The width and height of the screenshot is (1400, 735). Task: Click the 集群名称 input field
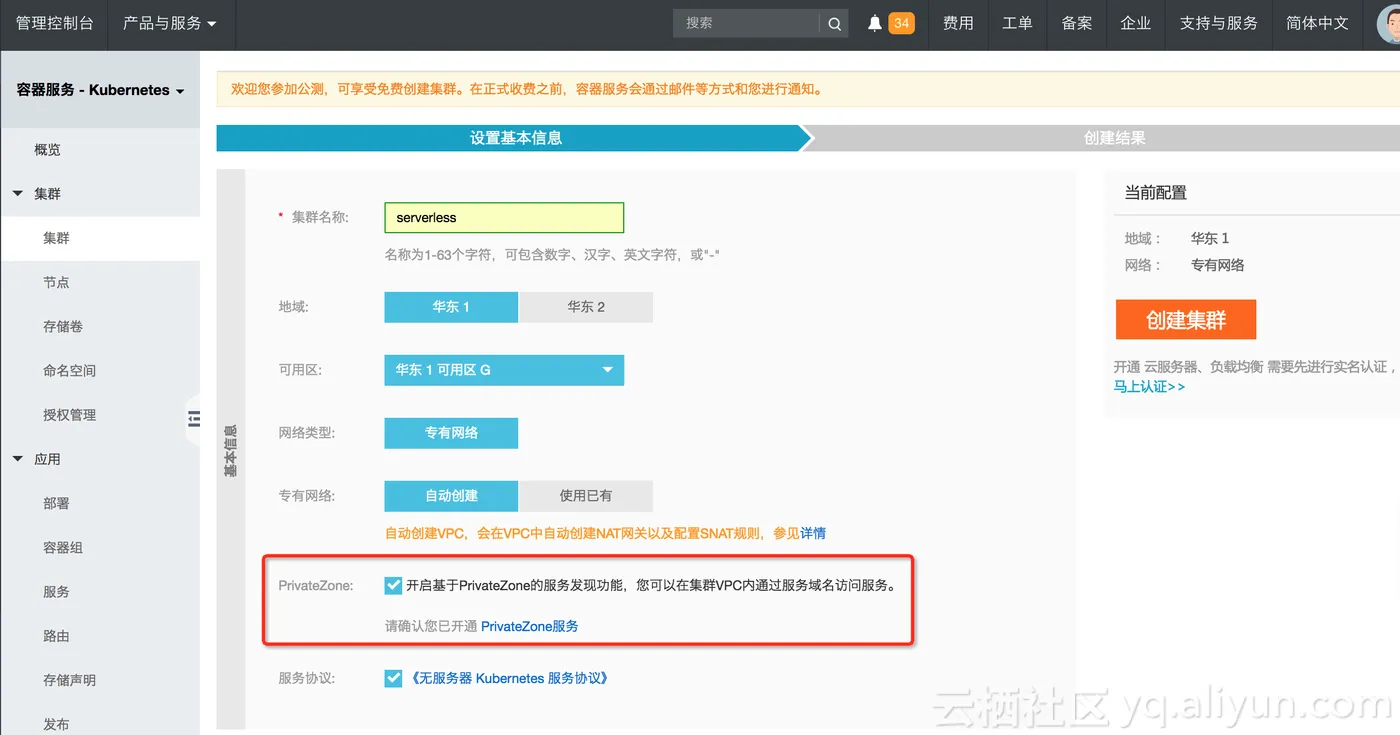pyautogui.click(x=504, y=217)
